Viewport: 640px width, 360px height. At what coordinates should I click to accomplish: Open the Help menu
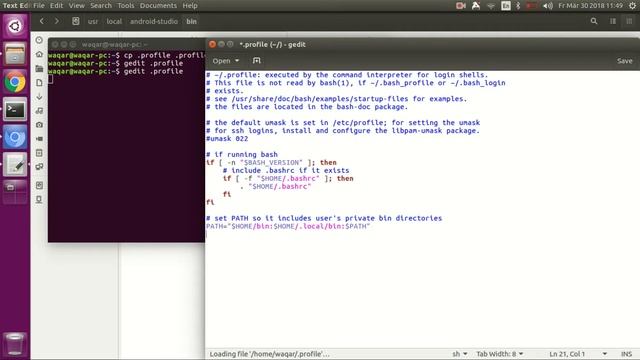[x=190, y=6]
